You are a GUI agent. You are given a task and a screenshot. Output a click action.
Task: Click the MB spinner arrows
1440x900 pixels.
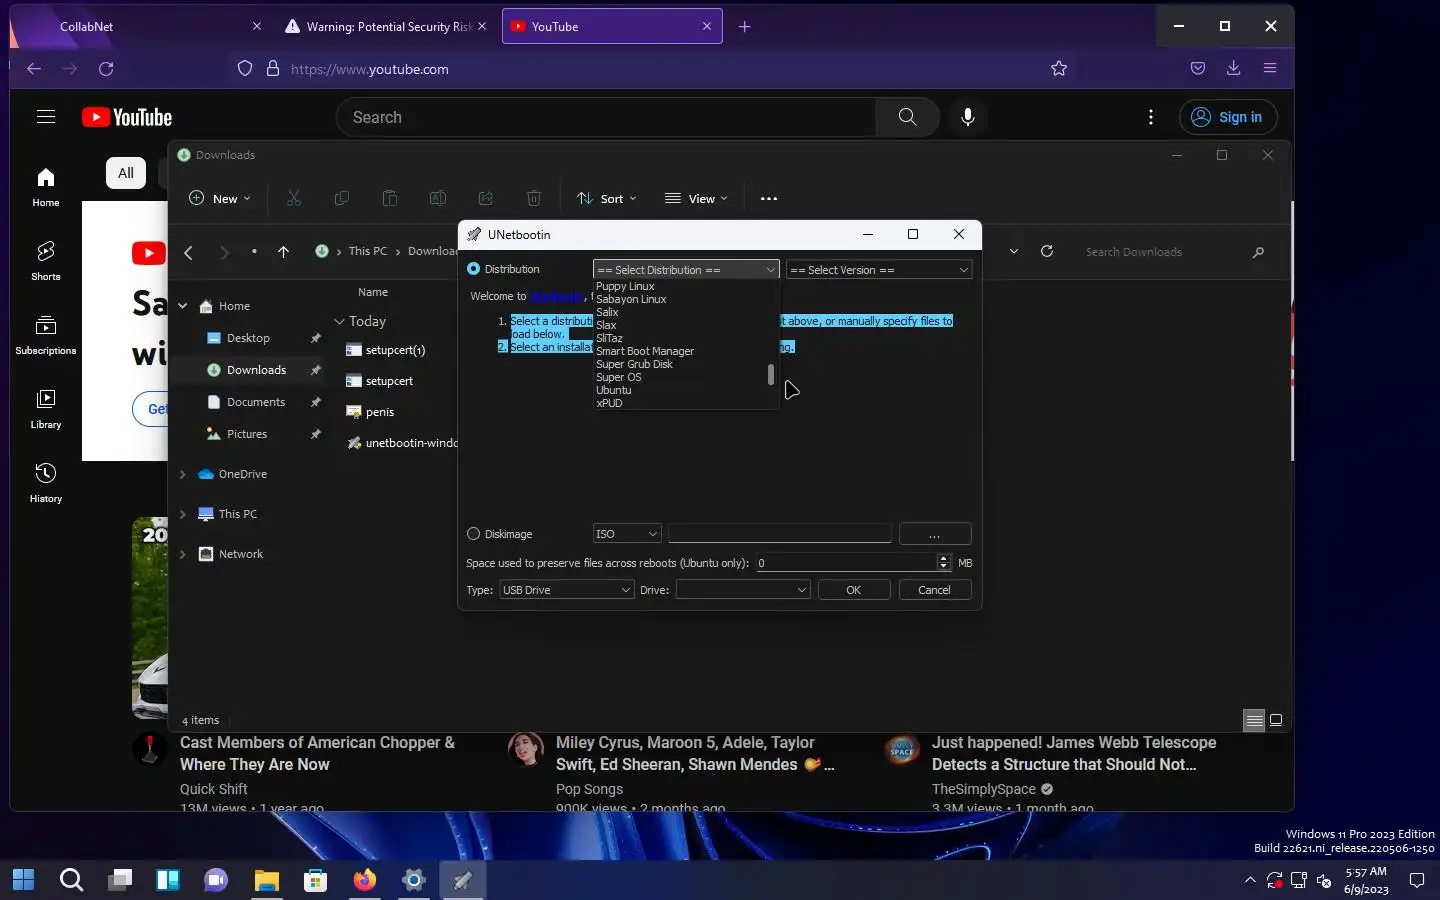[x=944, y=563]
